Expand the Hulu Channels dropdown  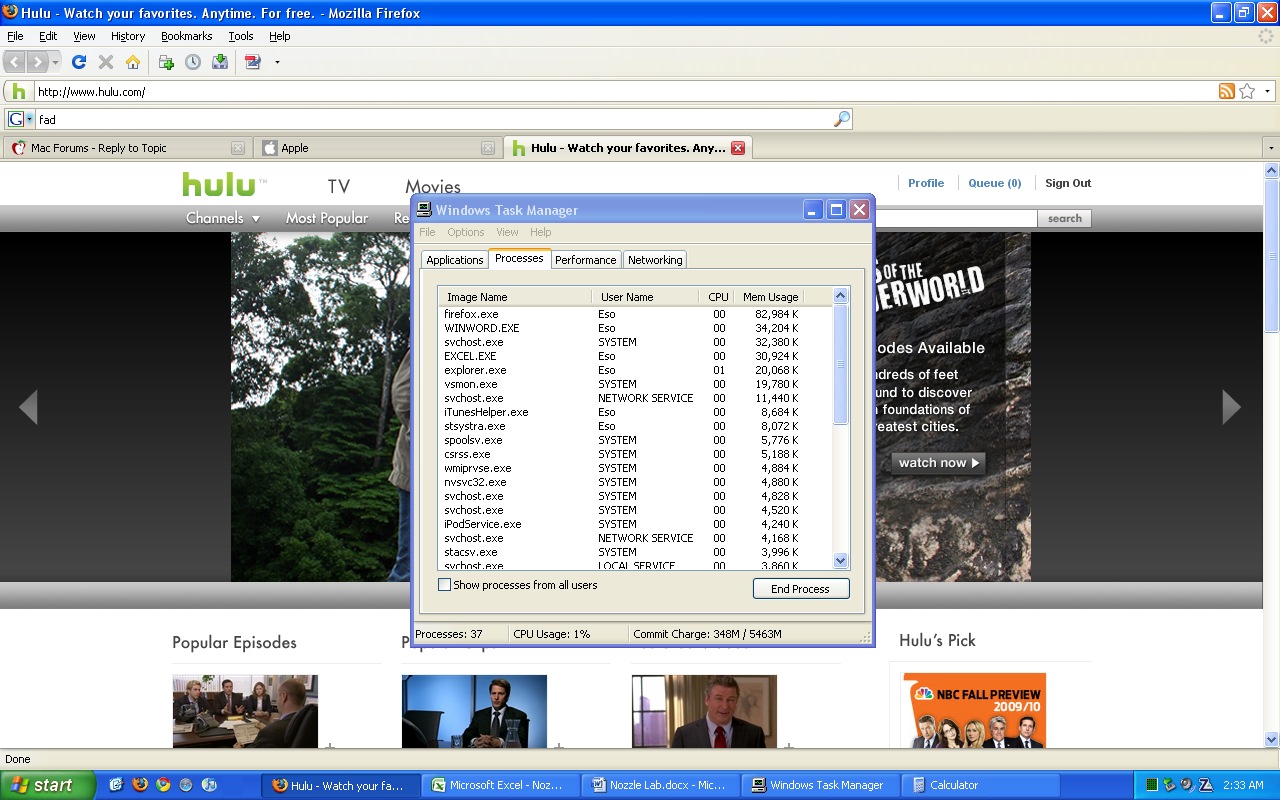click(223, 218)
